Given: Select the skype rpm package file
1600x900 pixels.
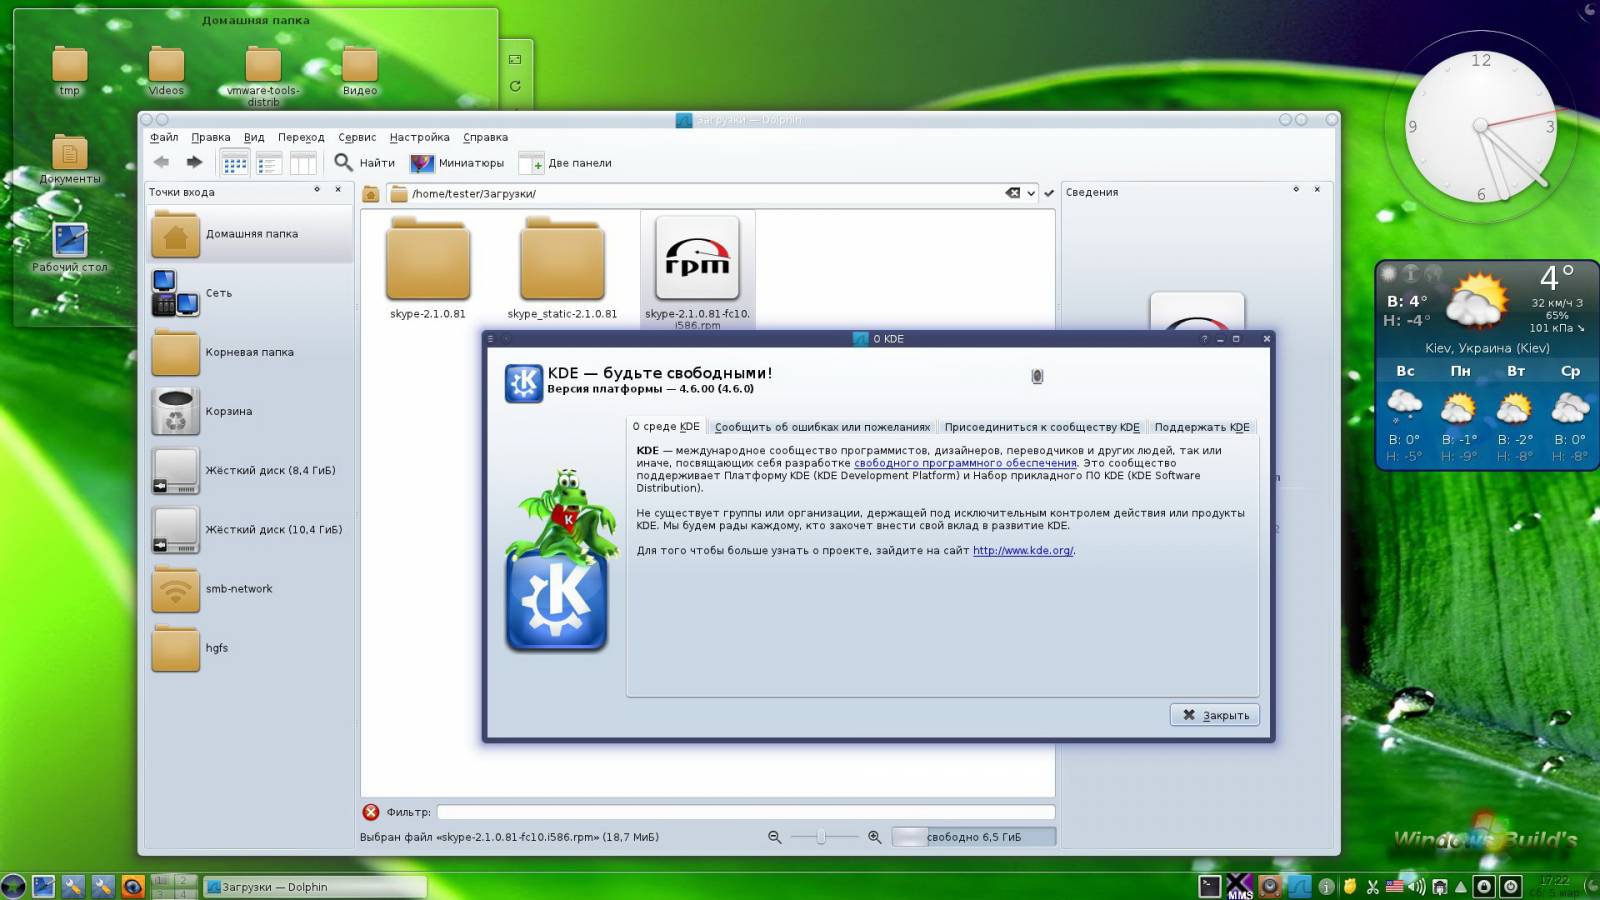Looking at the screenshot, I should point(697,270).
